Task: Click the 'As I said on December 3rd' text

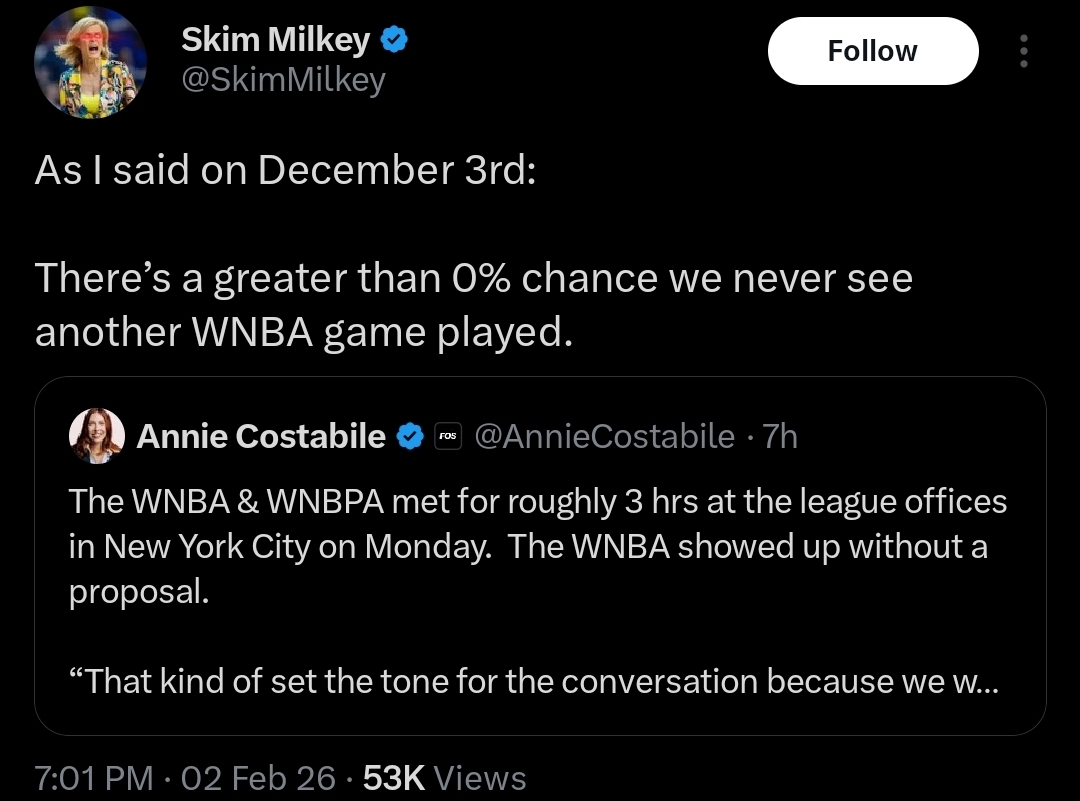Action: 285,169
